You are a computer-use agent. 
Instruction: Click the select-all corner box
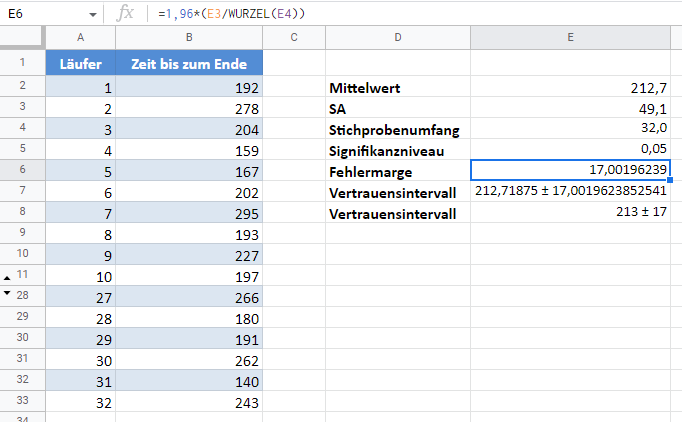22,37
